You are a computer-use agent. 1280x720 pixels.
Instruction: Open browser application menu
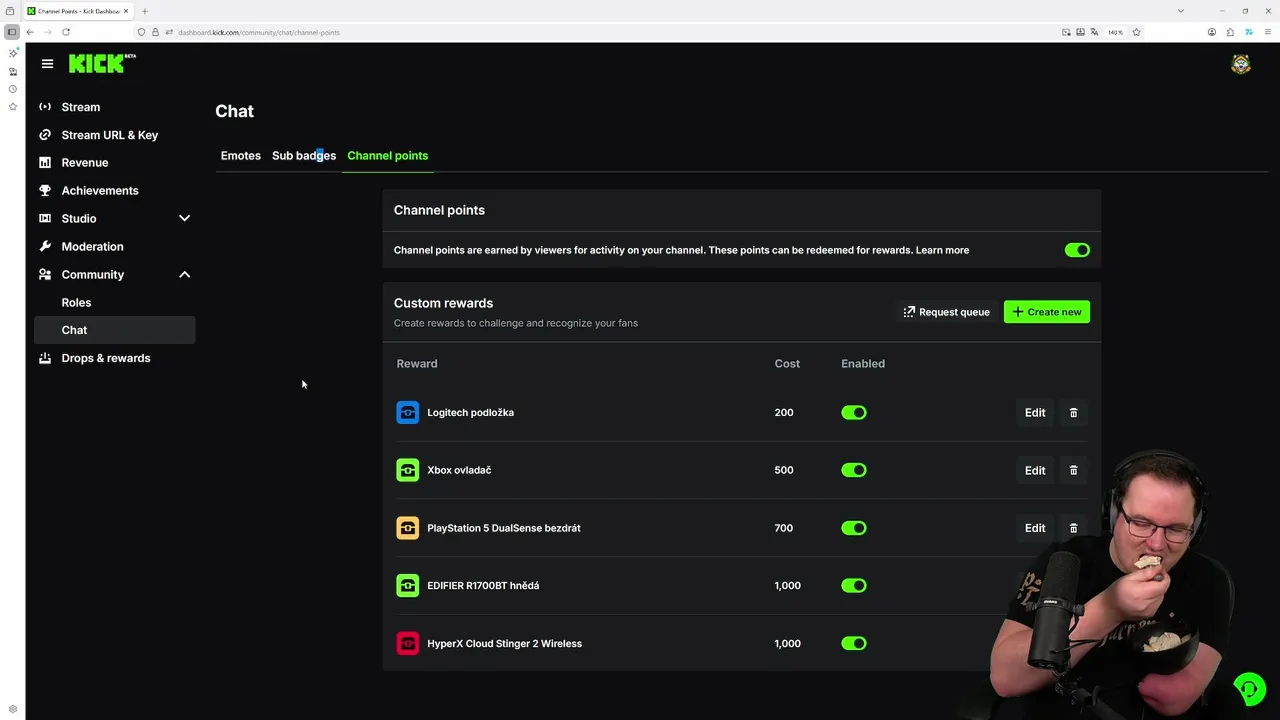click(1267, 32)
